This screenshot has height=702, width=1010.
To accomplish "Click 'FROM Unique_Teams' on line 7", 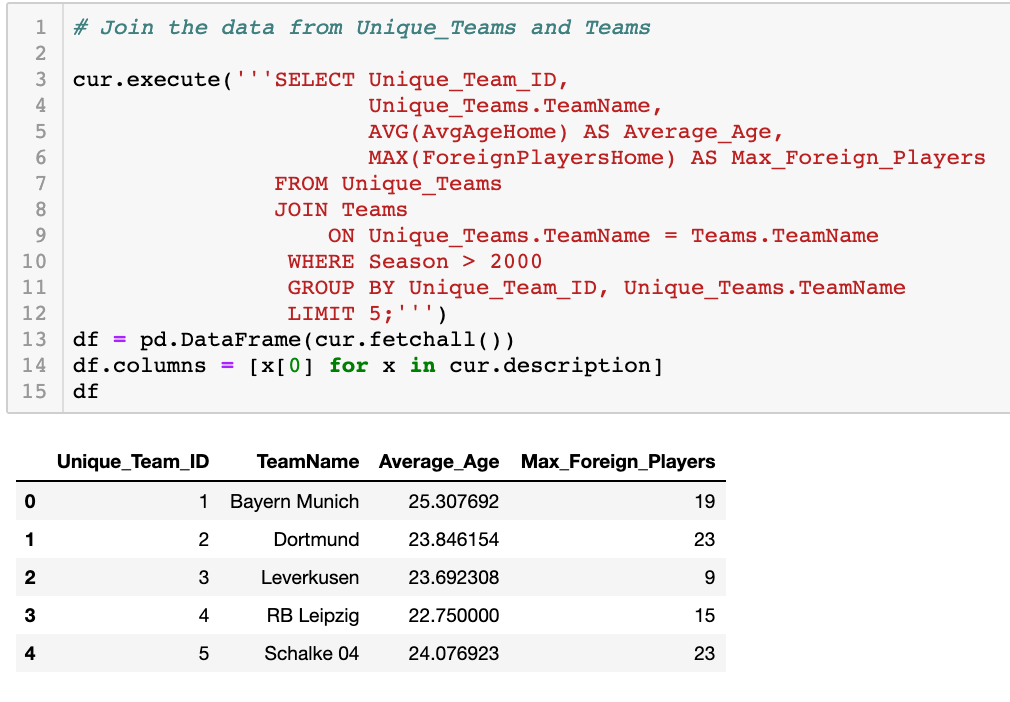I will [388, 184].
